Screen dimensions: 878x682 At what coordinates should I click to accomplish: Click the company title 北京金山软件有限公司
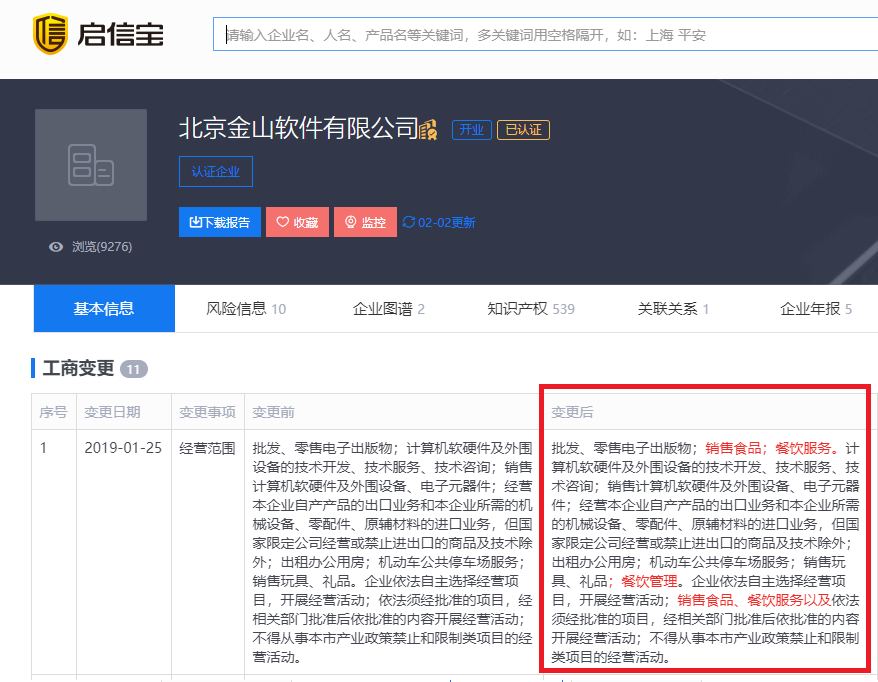pos(298,128)
